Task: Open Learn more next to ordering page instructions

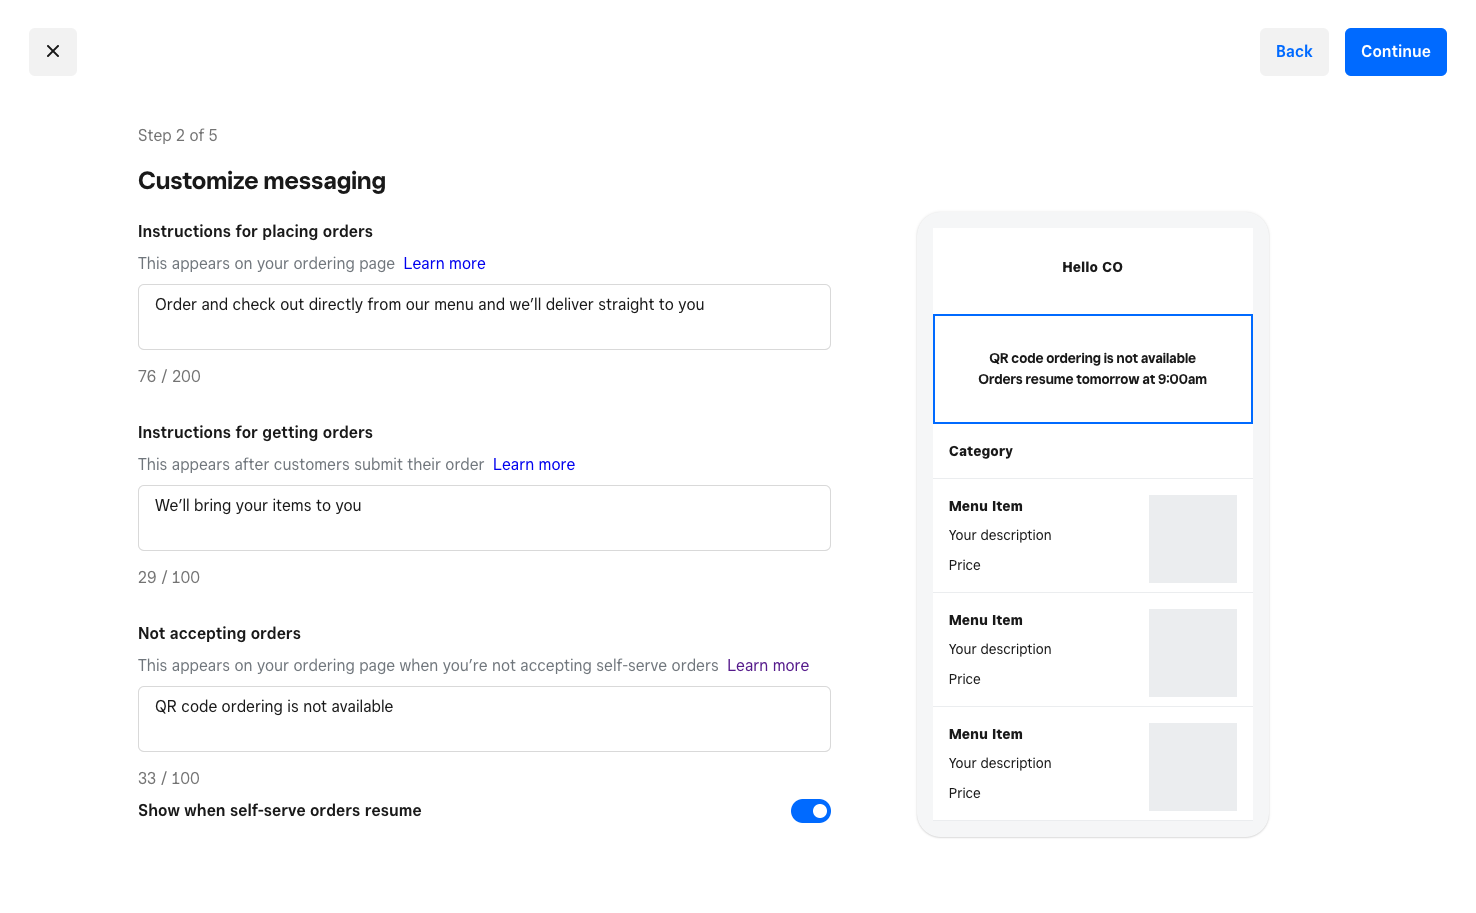Action: coord(444,263)
